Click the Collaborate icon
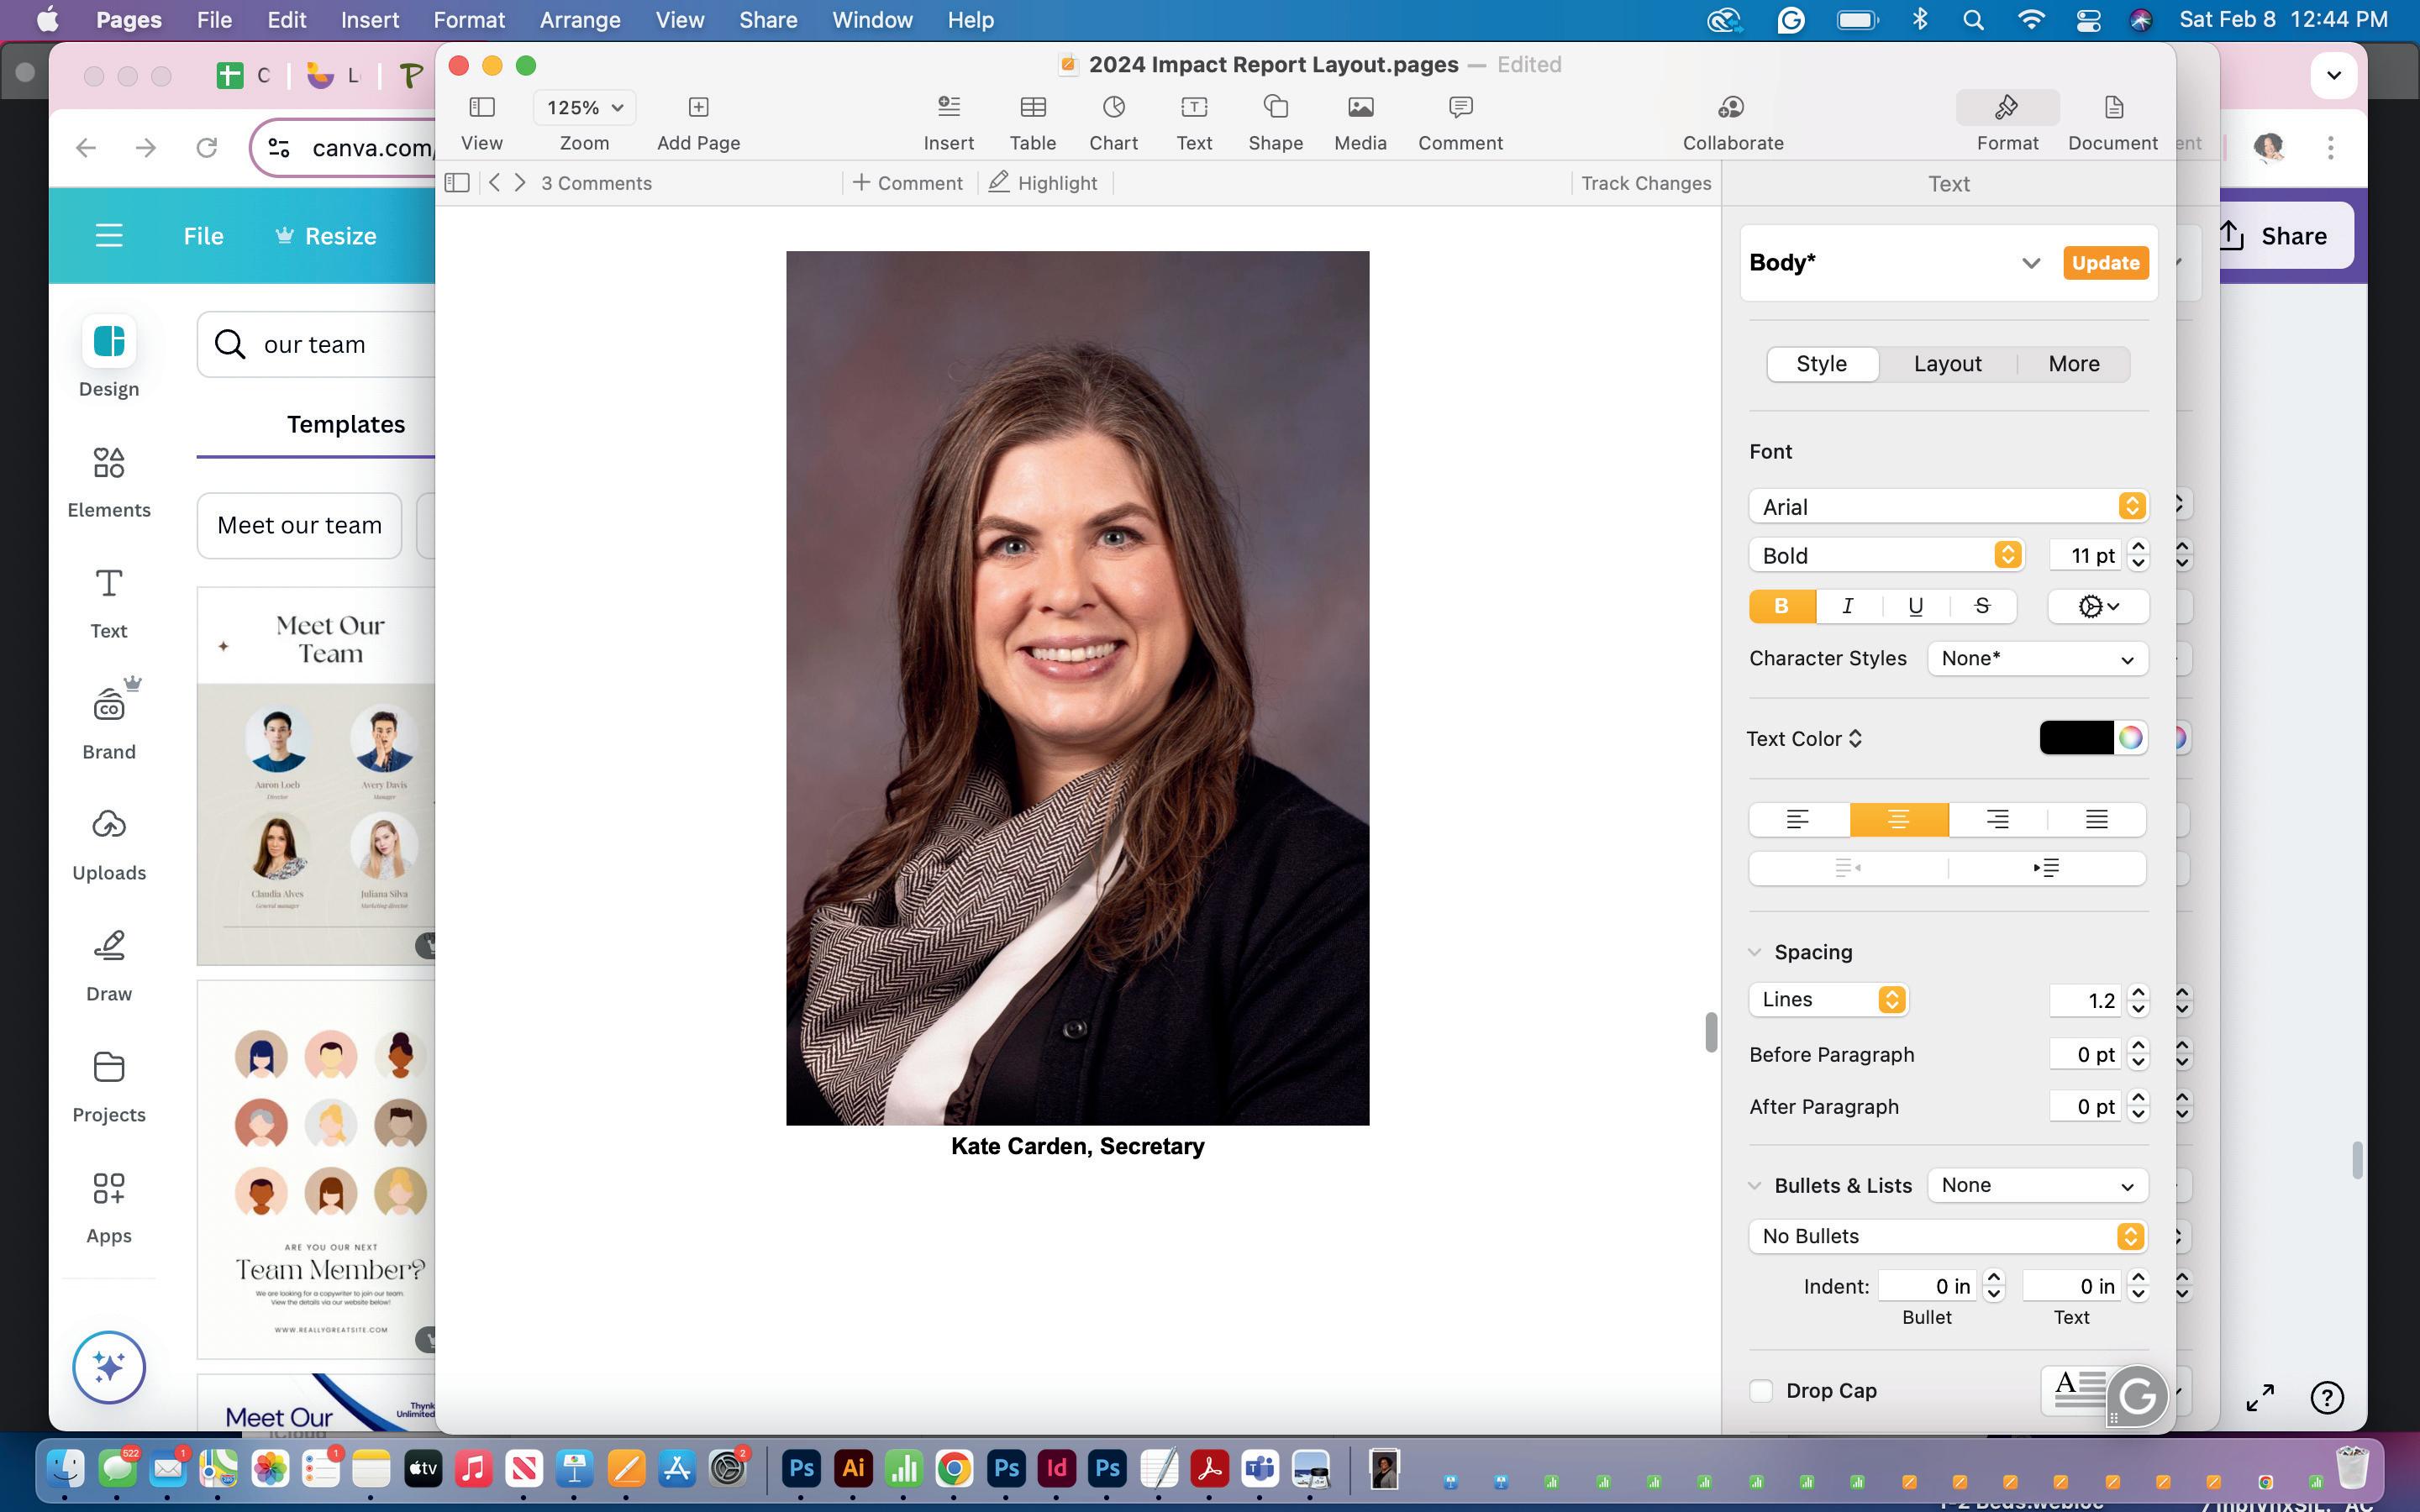The width and height of the screenshot is (2420, 1512). click(1732, 108)
